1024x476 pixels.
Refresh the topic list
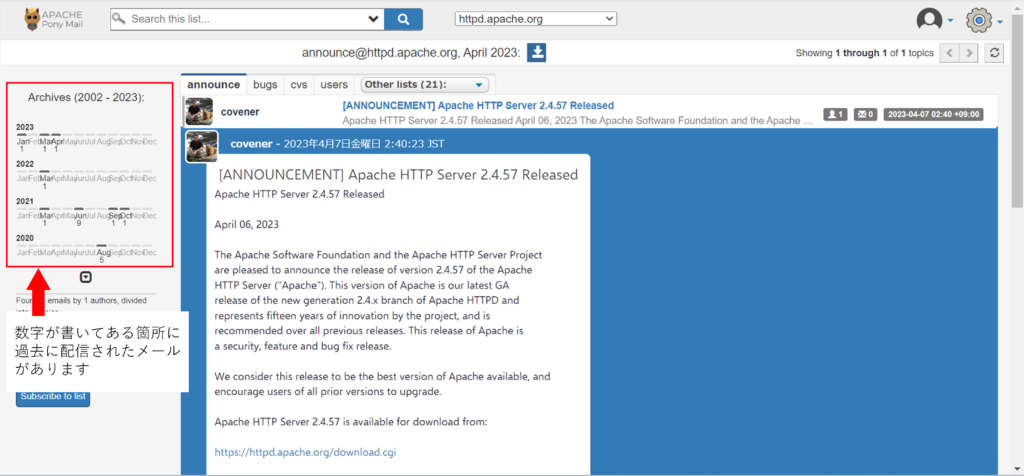point(994,53)
